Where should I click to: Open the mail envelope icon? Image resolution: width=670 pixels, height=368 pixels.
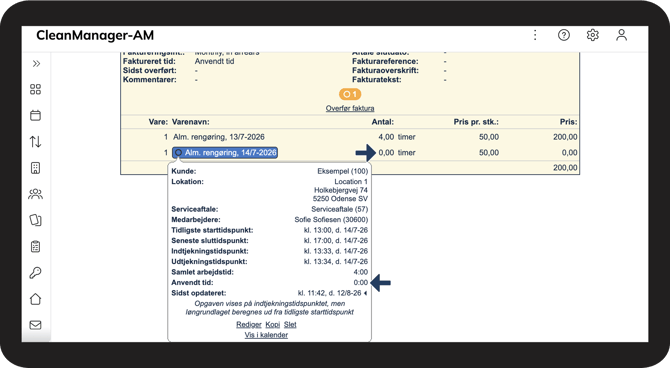35,325
